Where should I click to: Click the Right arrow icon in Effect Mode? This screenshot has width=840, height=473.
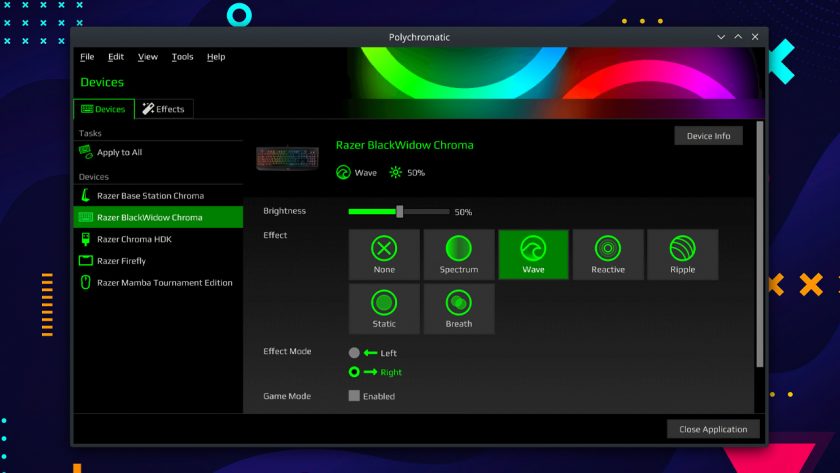pos(370,372)
